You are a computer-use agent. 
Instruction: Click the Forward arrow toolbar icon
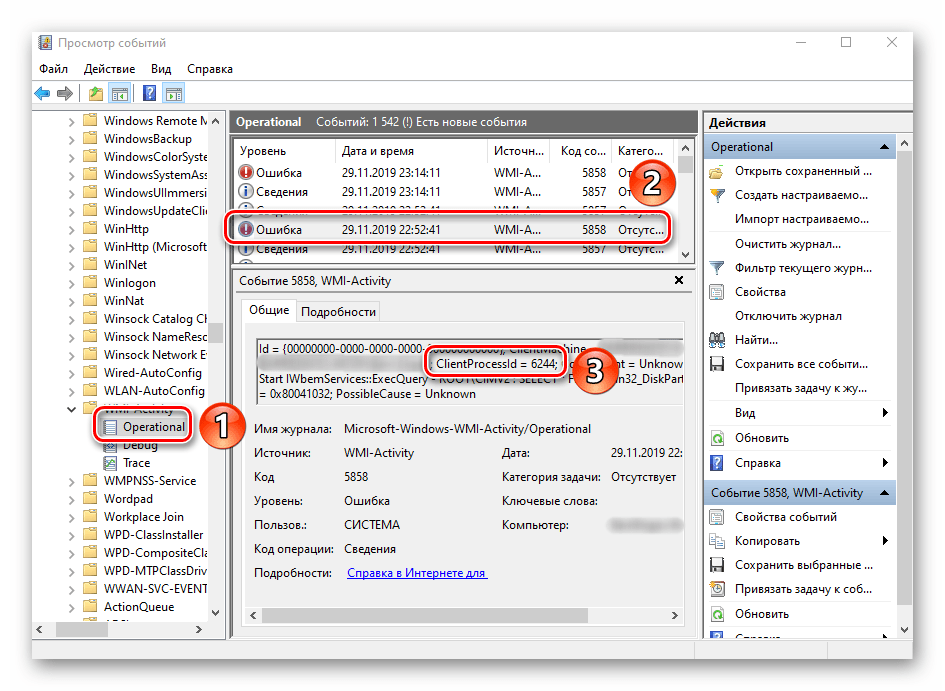(x=64, y=93)
